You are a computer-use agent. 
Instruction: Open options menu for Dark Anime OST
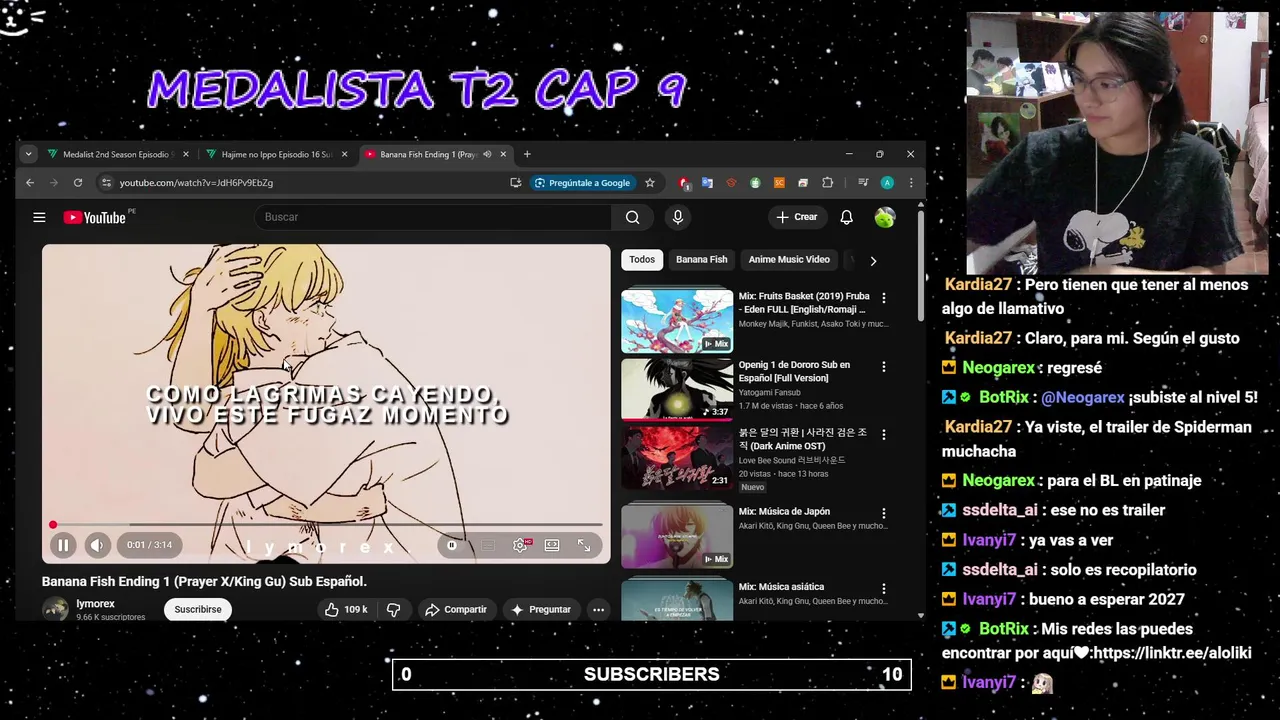[883, 435]
